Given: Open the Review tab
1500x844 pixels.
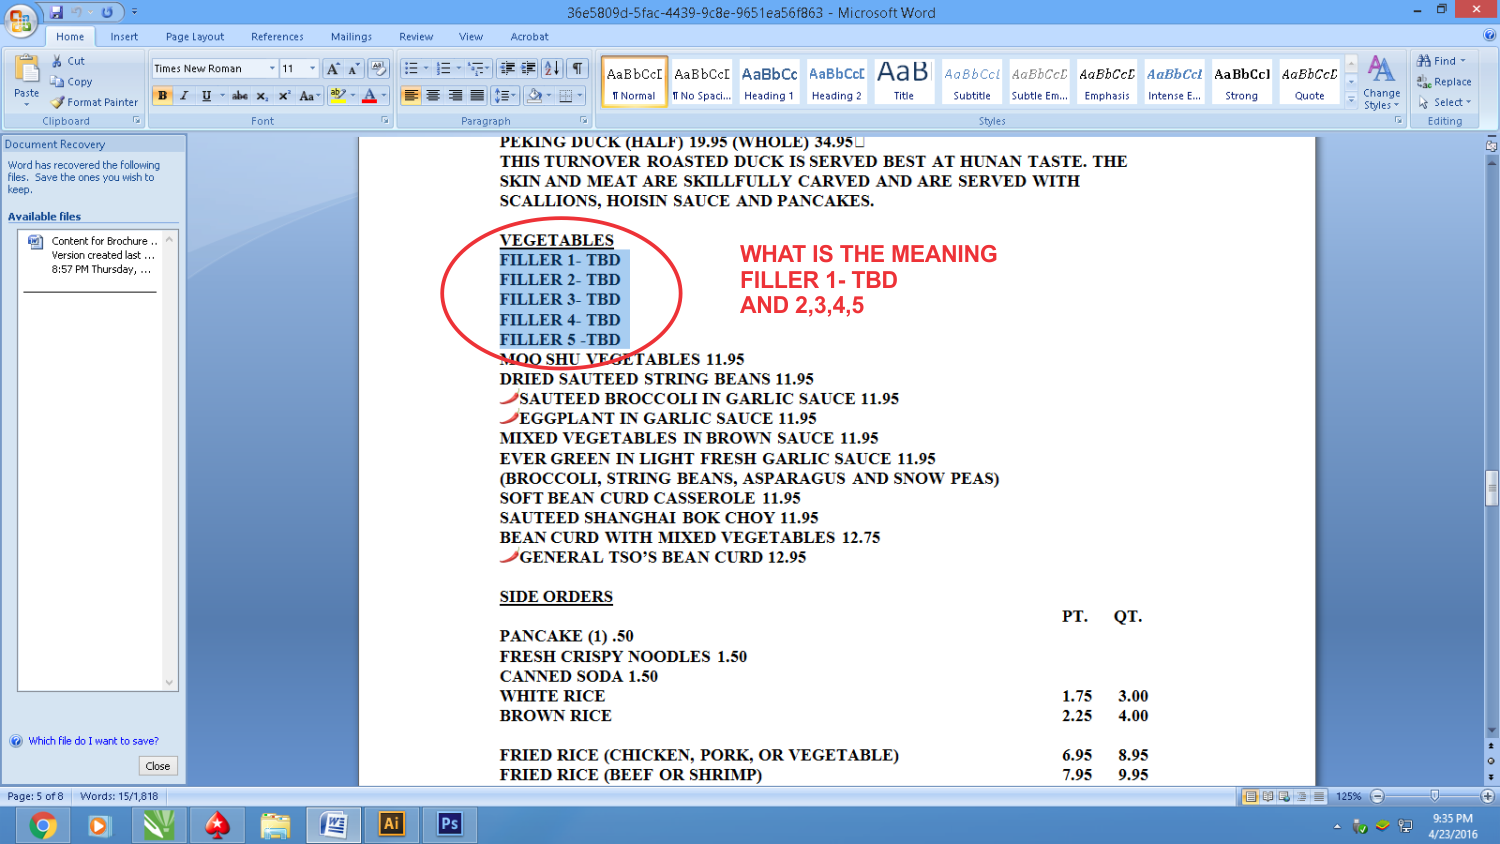Looking at the screenshot, I should click(x=416, y=37).
